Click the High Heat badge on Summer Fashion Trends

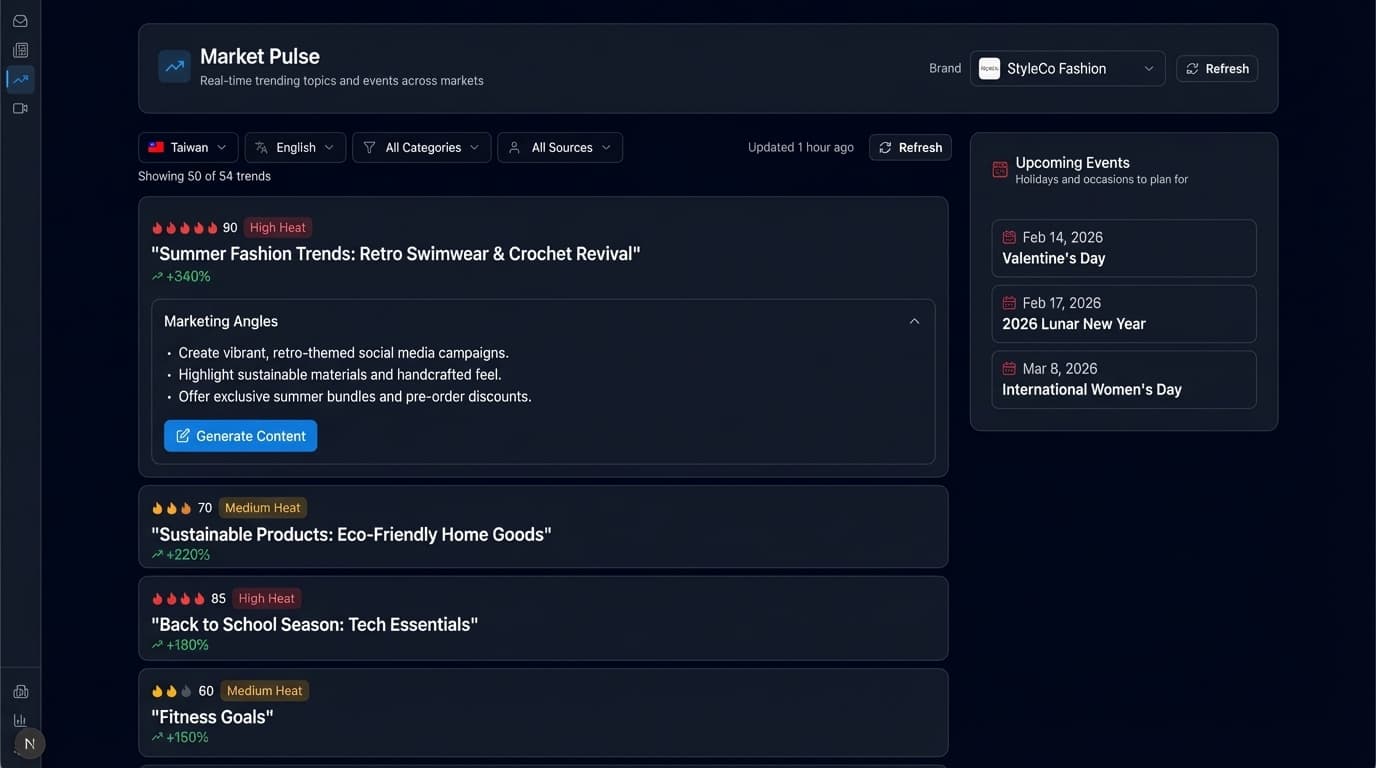pos(277,227)
